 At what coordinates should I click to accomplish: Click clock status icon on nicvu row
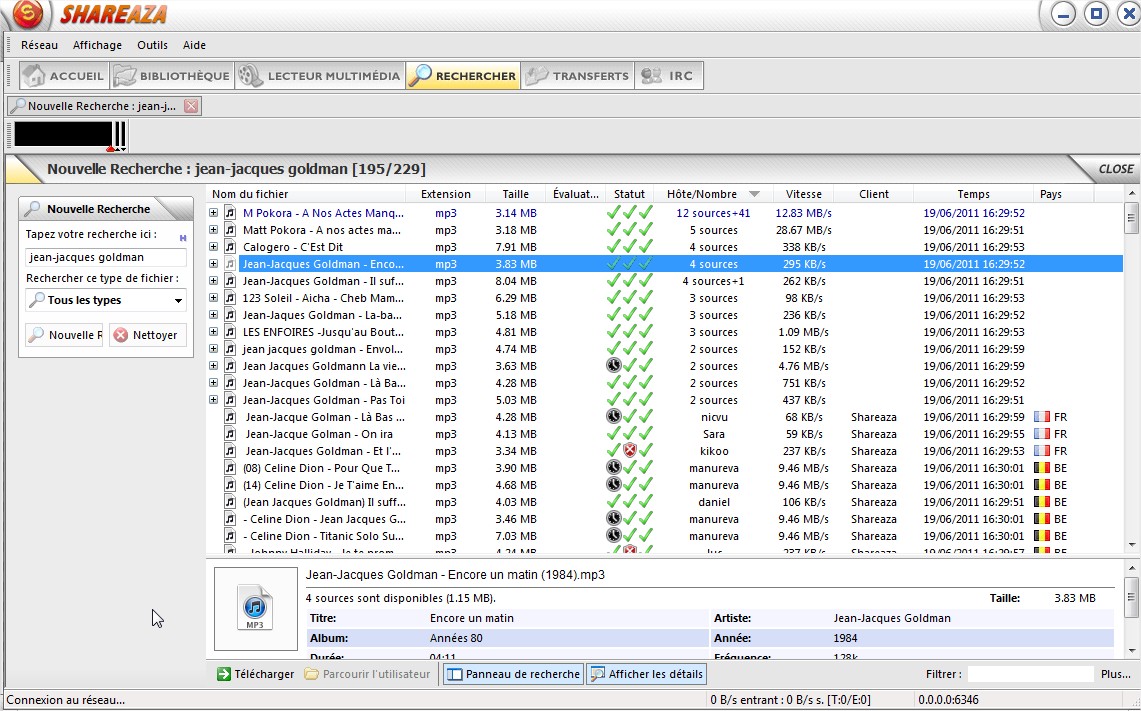(613, 416)
